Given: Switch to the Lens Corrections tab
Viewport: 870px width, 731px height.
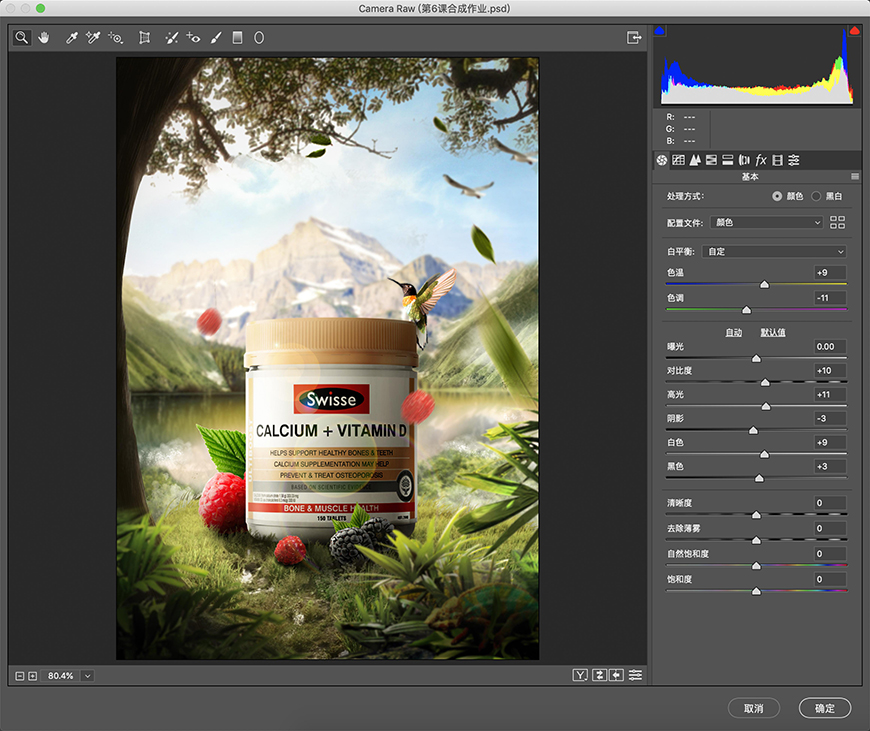Looking at the screenshot, I should tap(745, 160).
